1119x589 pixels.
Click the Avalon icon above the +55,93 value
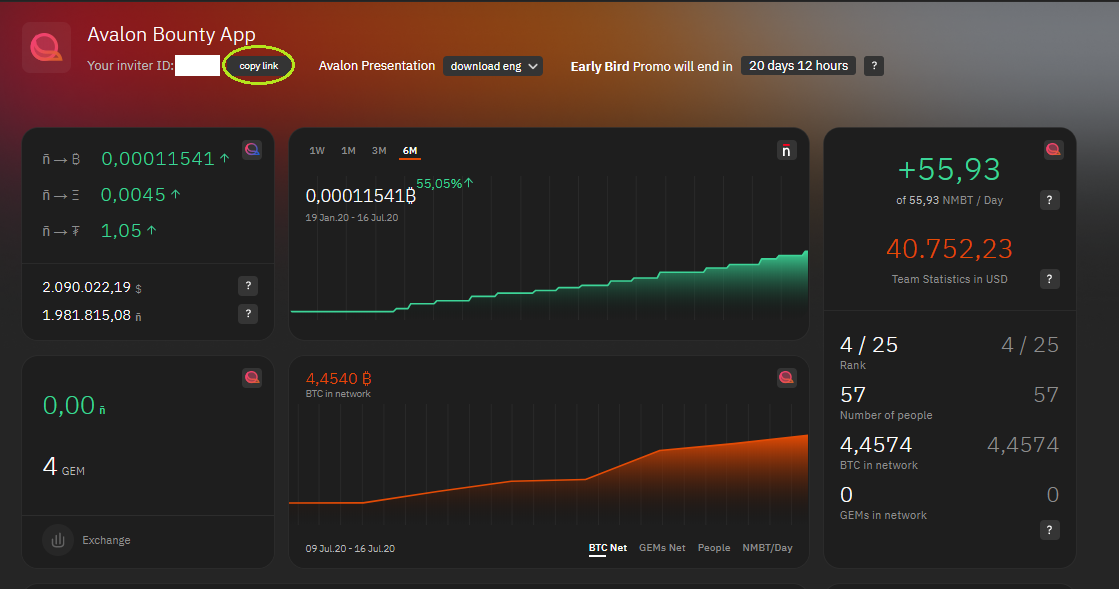pyautogui.click(x=1053, y=150)
